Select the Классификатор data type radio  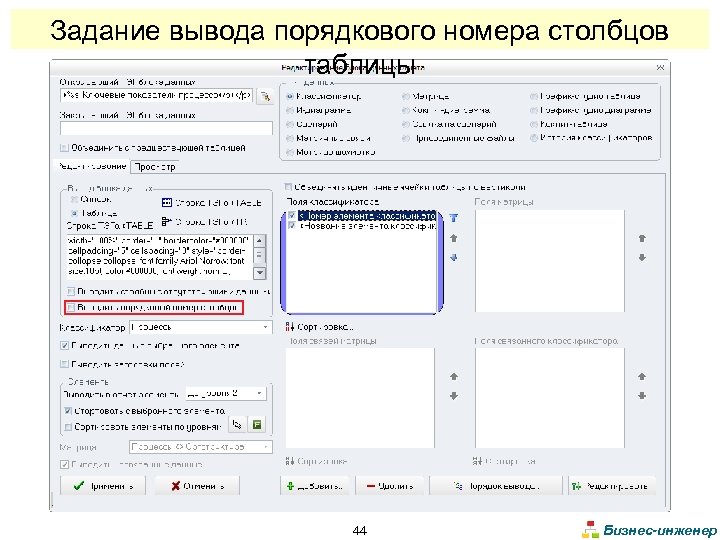click(x=290, y=96)
